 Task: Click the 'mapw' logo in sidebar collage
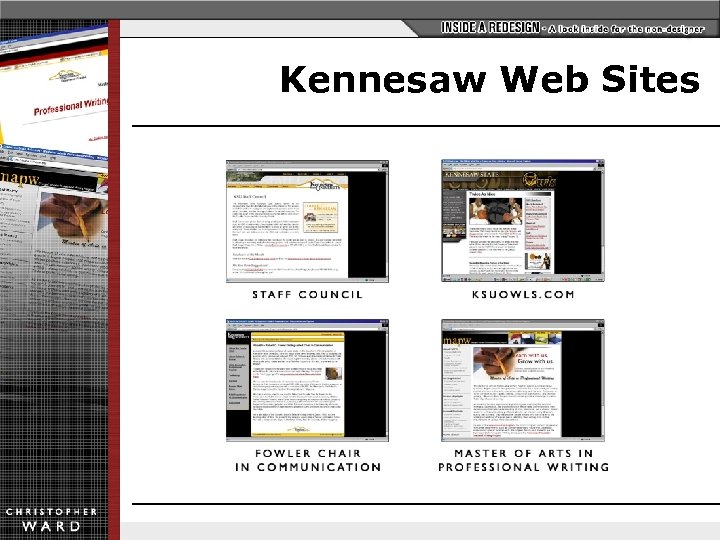(19, 177)
